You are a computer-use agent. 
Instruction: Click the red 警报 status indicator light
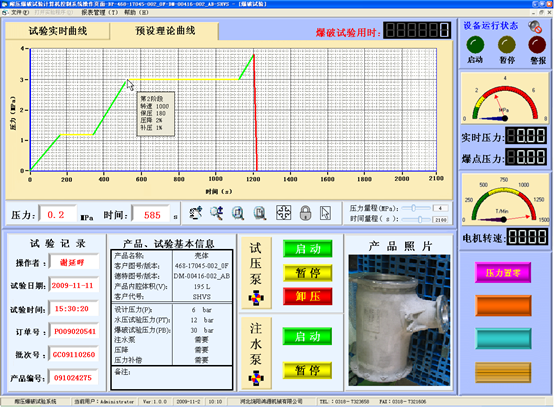[537, 45]
